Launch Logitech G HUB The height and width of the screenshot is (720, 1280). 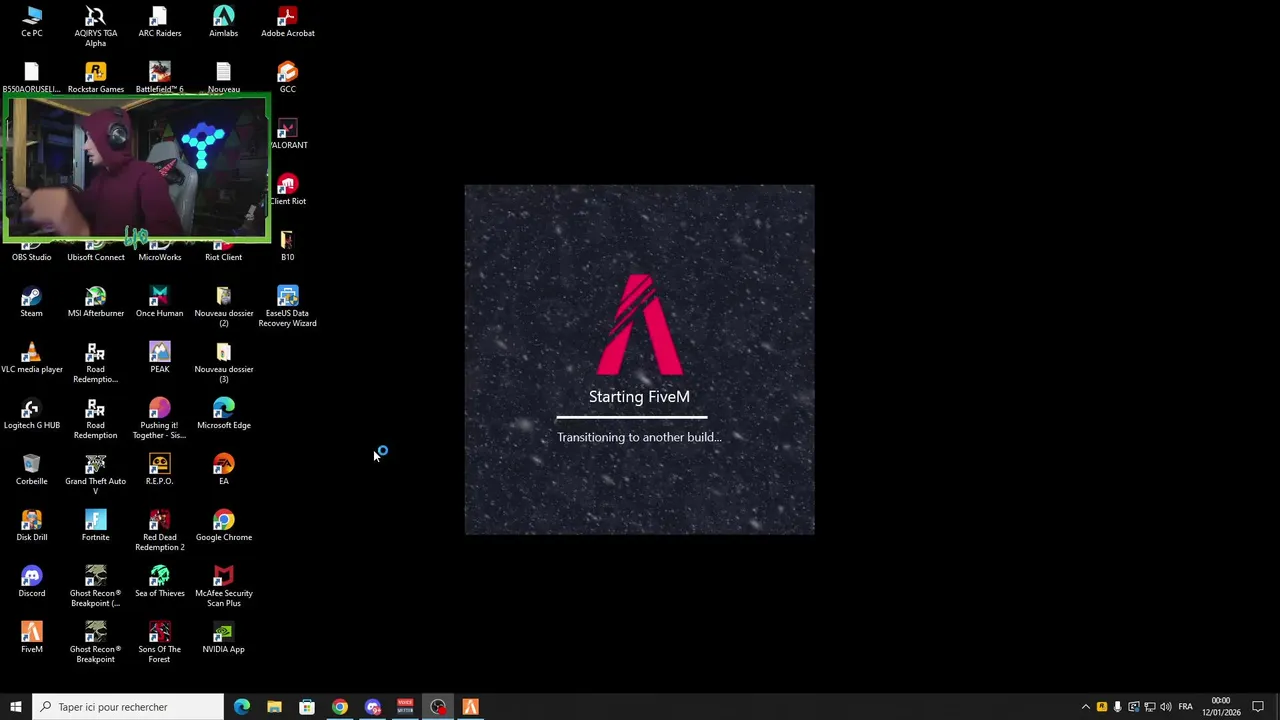pyautogui.click(x=32, y=414)
